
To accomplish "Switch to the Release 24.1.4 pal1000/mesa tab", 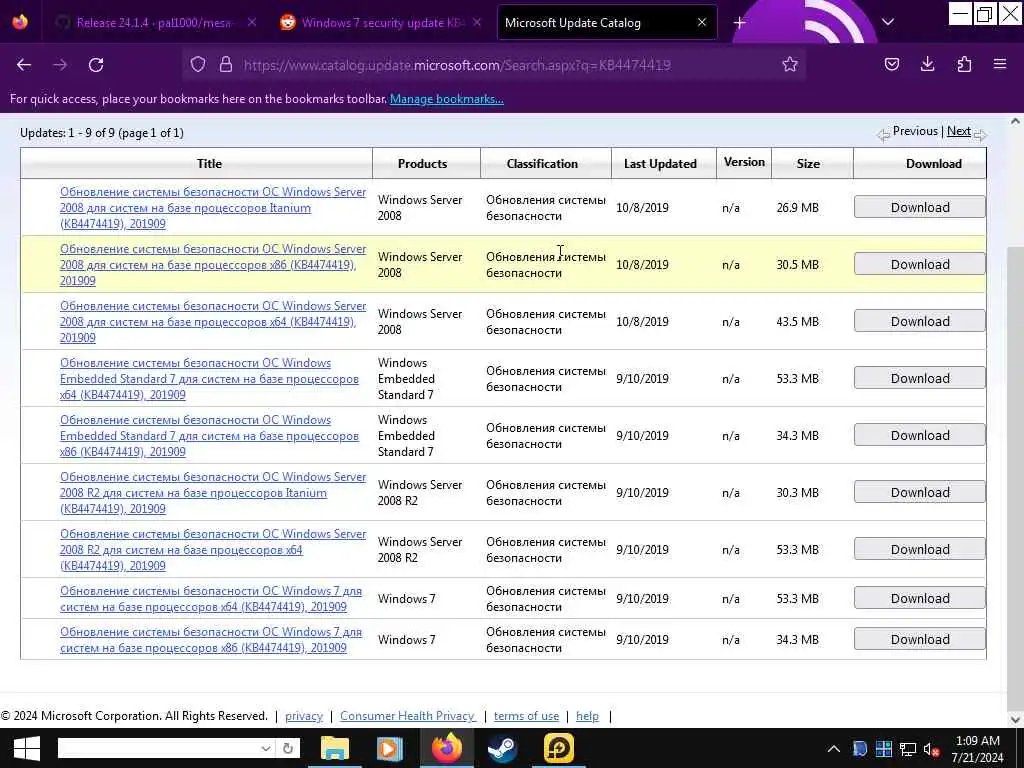I will pyautogui.click(x=153, y=23).
